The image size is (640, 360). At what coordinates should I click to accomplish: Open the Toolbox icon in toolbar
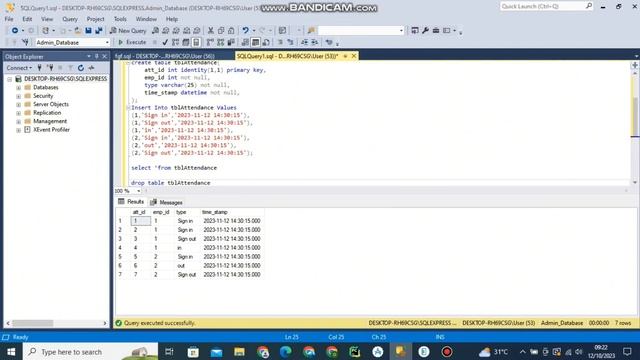coord(436,31)
